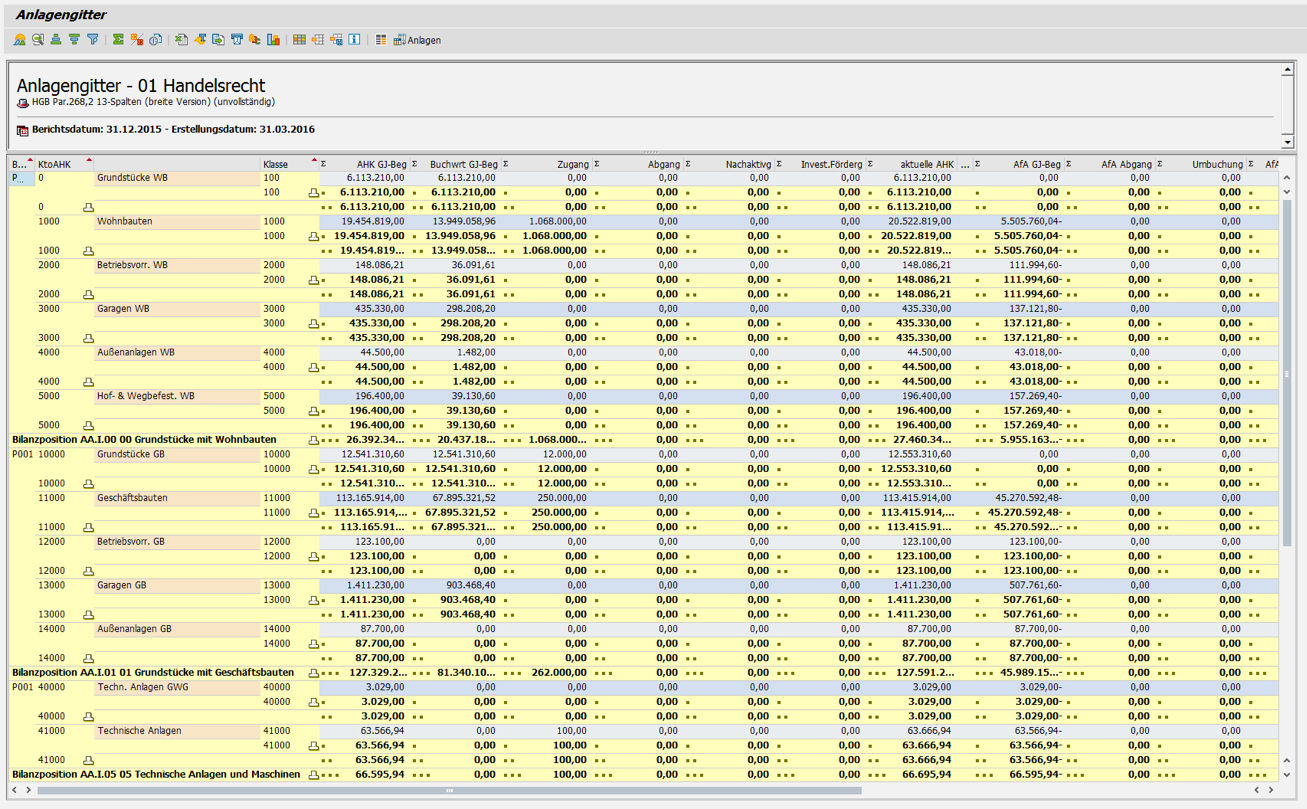This screenshot has height=809, width=1307.
Task: Click the total (Σ) toolbar icon
Action: click(x=117, y=40)
